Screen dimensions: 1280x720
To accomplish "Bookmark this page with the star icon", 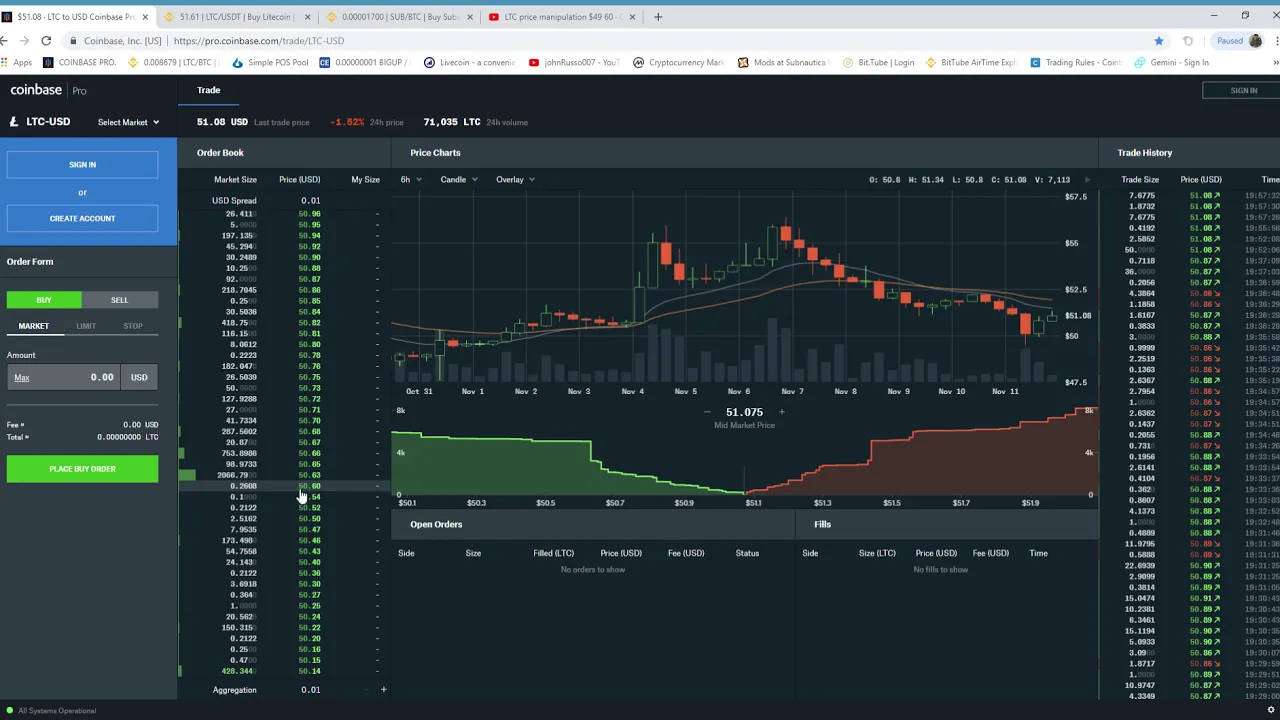I will pos(1159,41).
